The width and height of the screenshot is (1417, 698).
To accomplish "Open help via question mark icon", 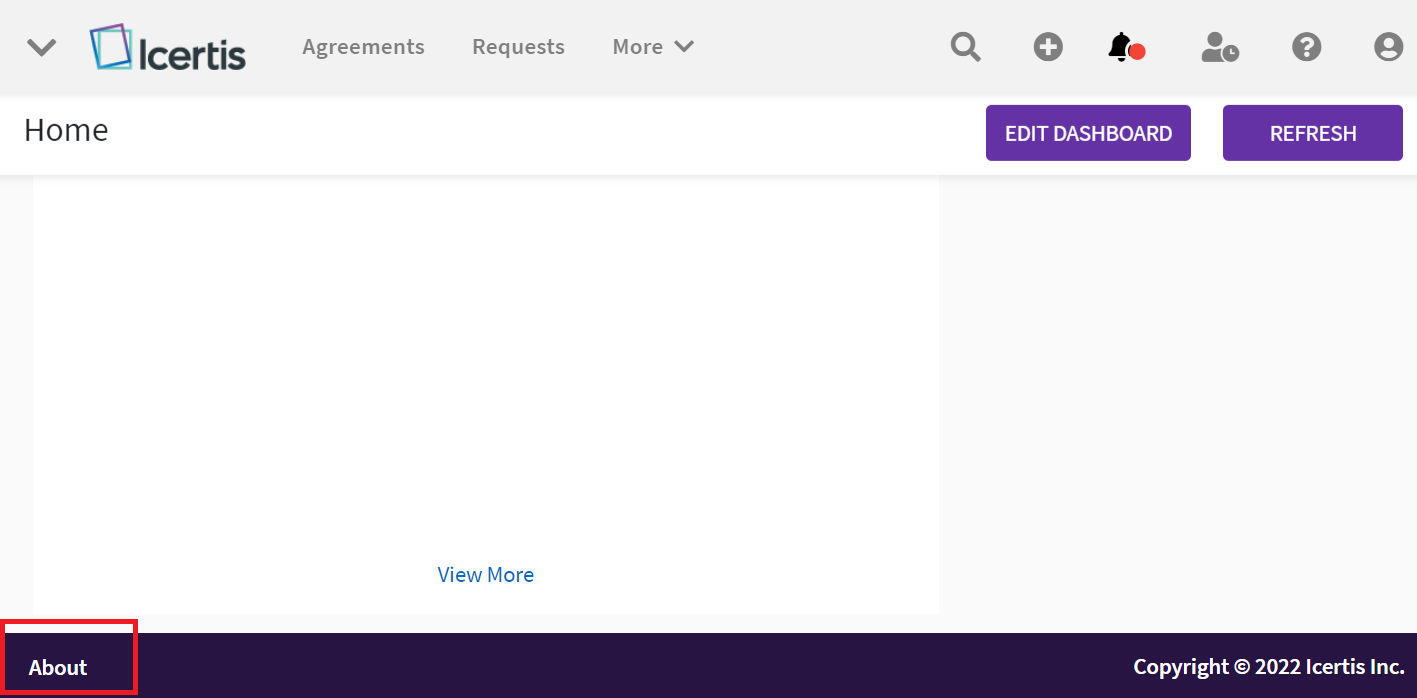I will [1306, 47].
